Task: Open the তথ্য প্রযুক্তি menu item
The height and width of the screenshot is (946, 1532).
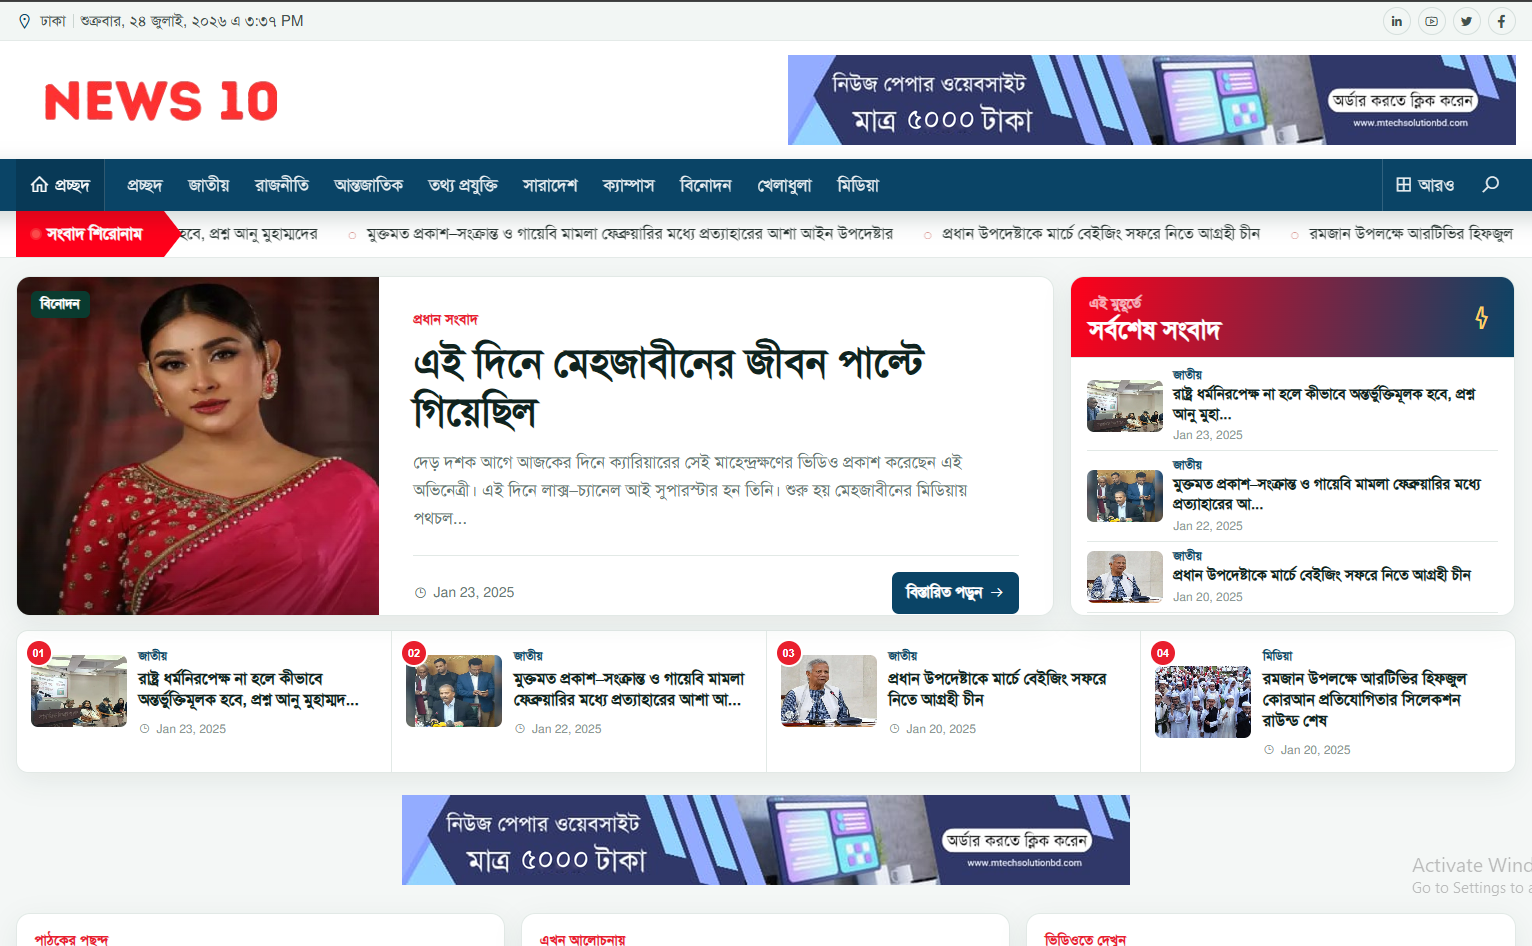Action: tap(463, 185)
